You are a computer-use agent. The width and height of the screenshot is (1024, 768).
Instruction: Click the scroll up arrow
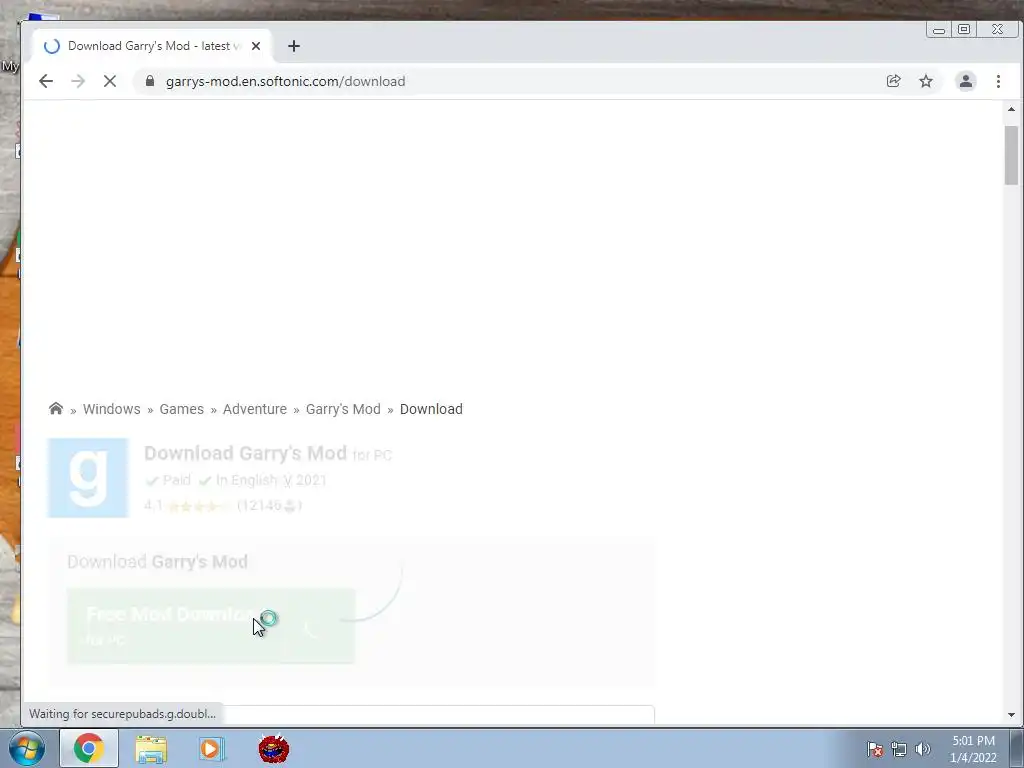click(x=1011, y=110)
